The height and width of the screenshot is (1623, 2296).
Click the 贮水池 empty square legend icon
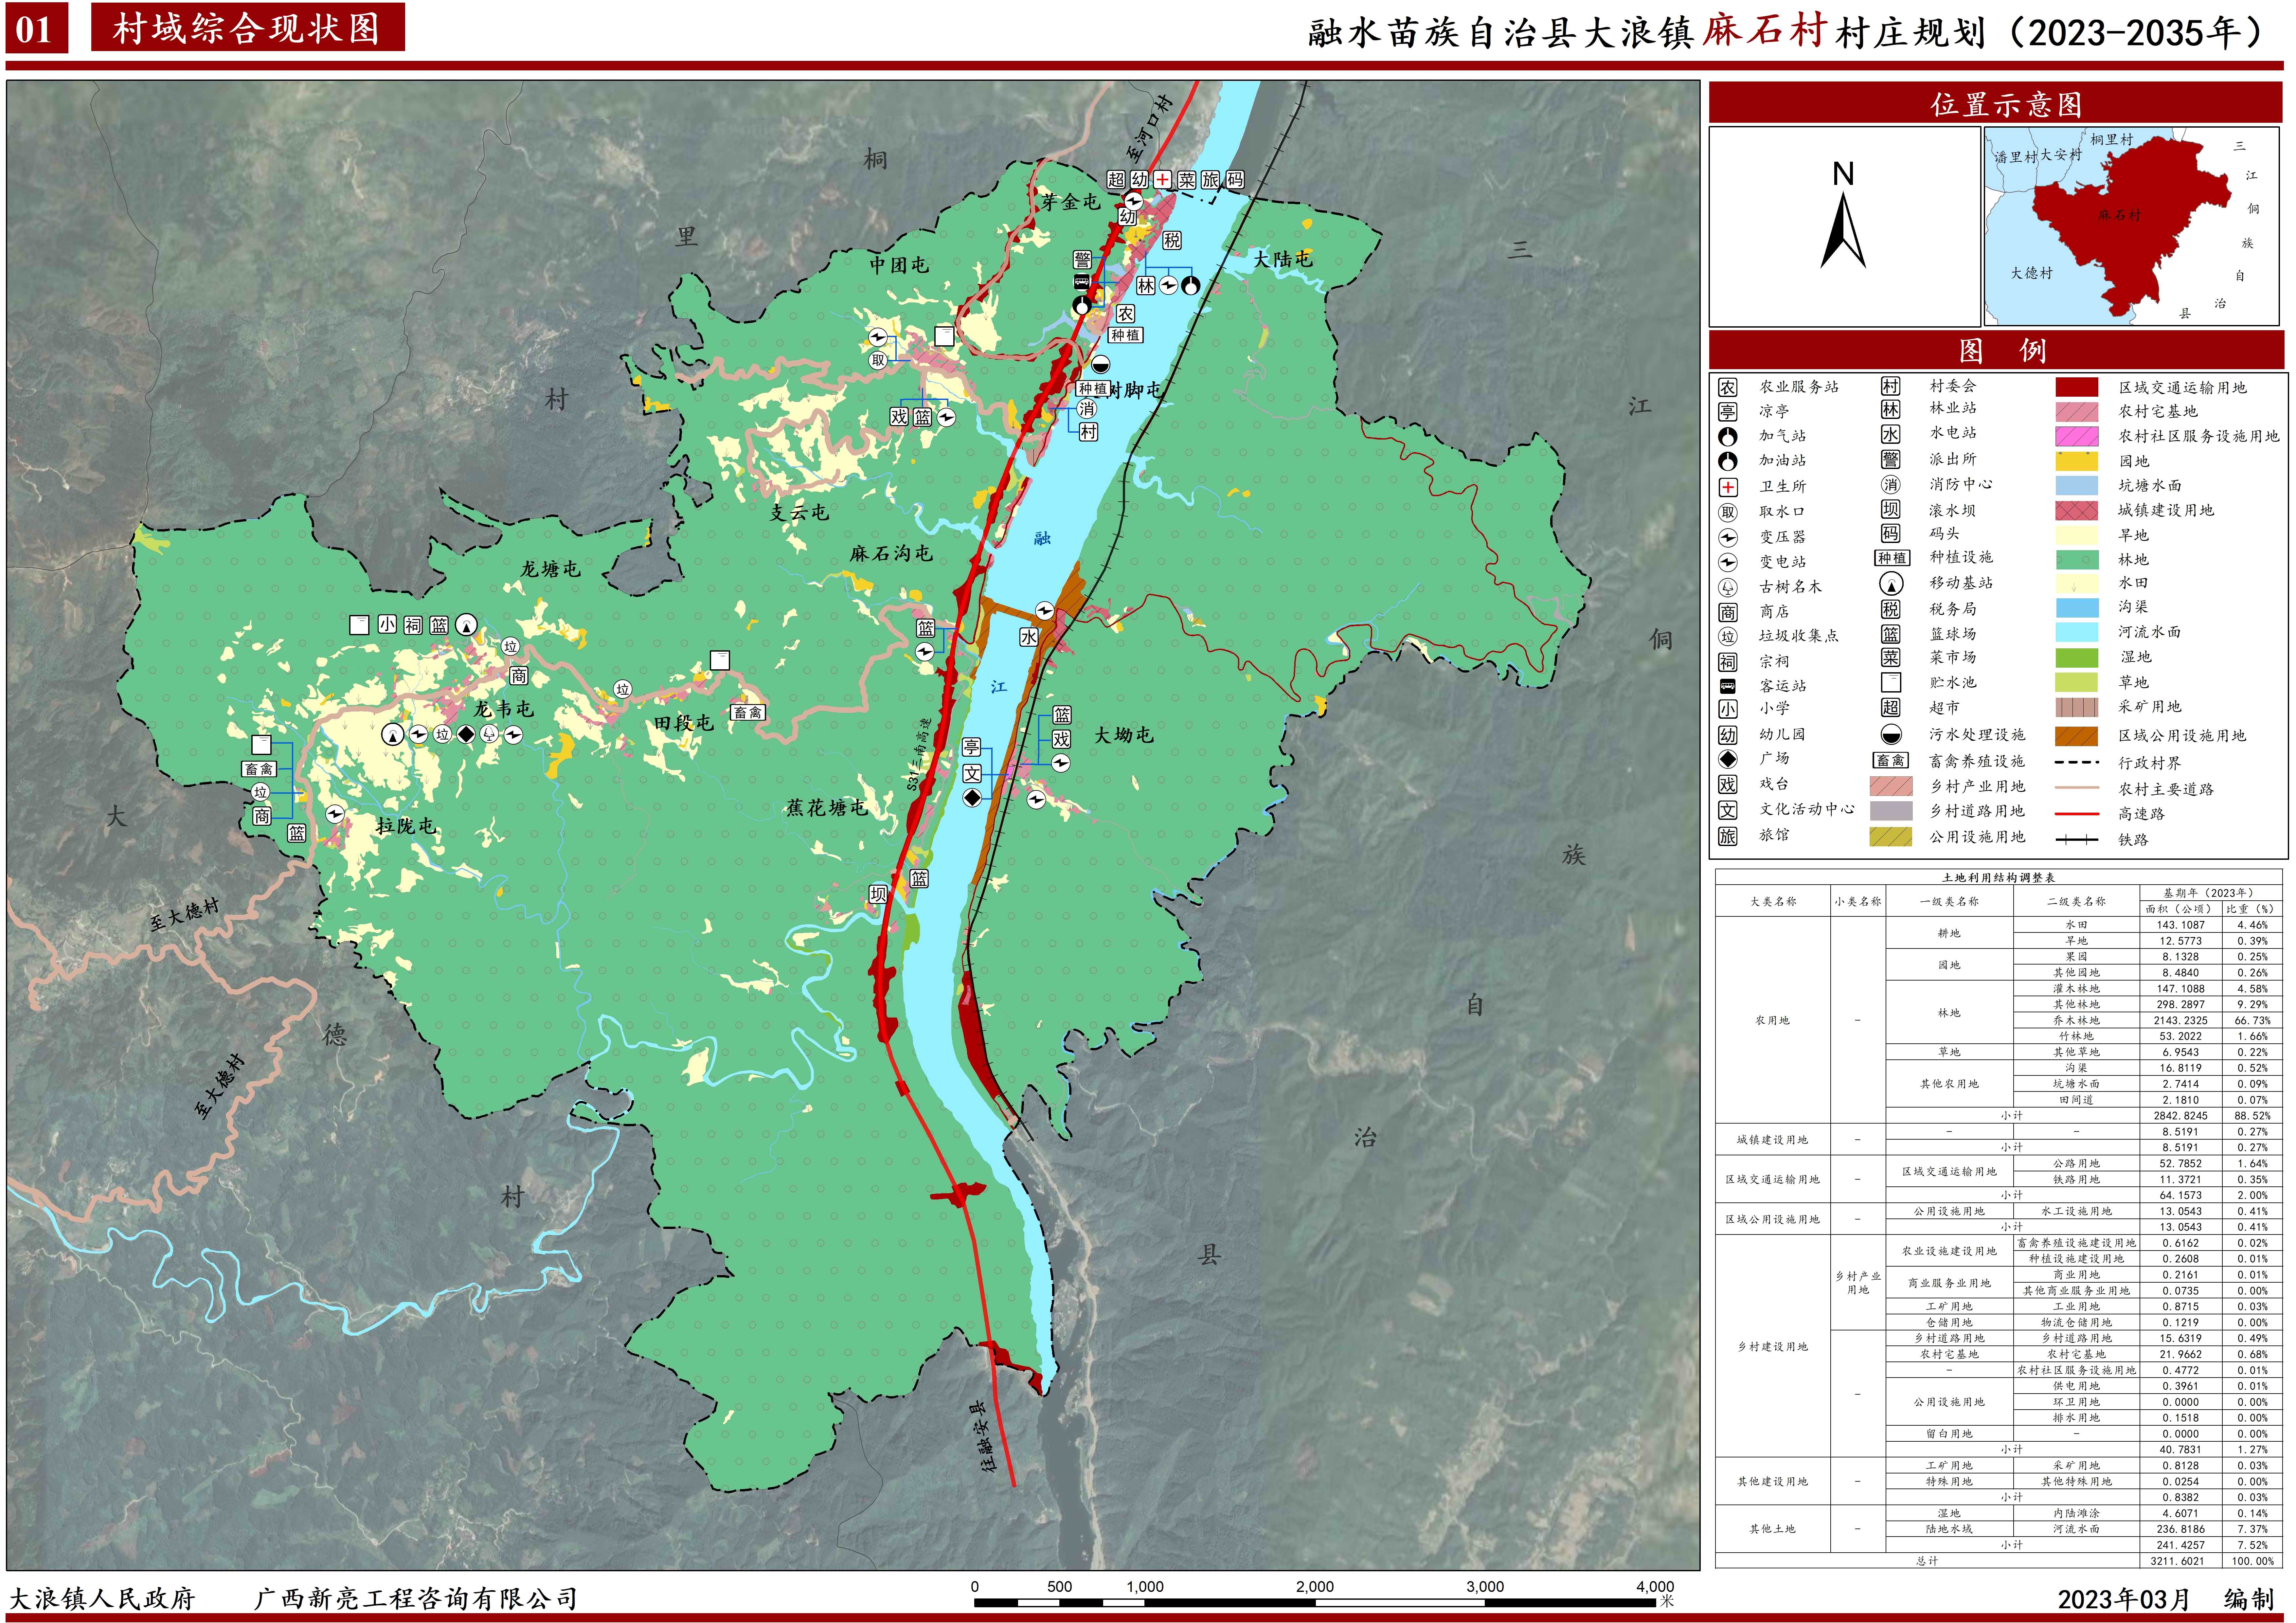(x=1891, y=682)
